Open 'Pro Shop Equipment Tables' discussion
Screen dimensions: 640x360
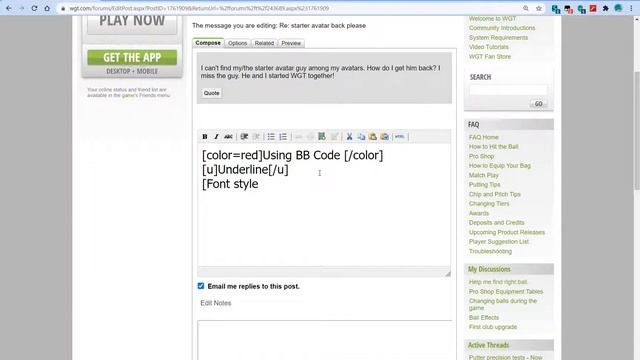pos(506,291)
